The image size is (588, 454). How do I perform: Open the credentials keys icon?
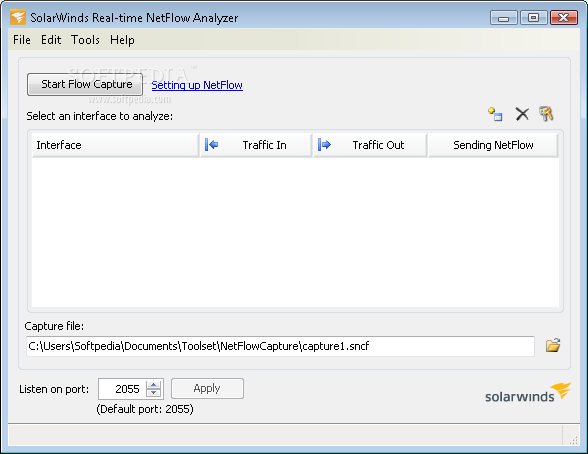(546, 114)
